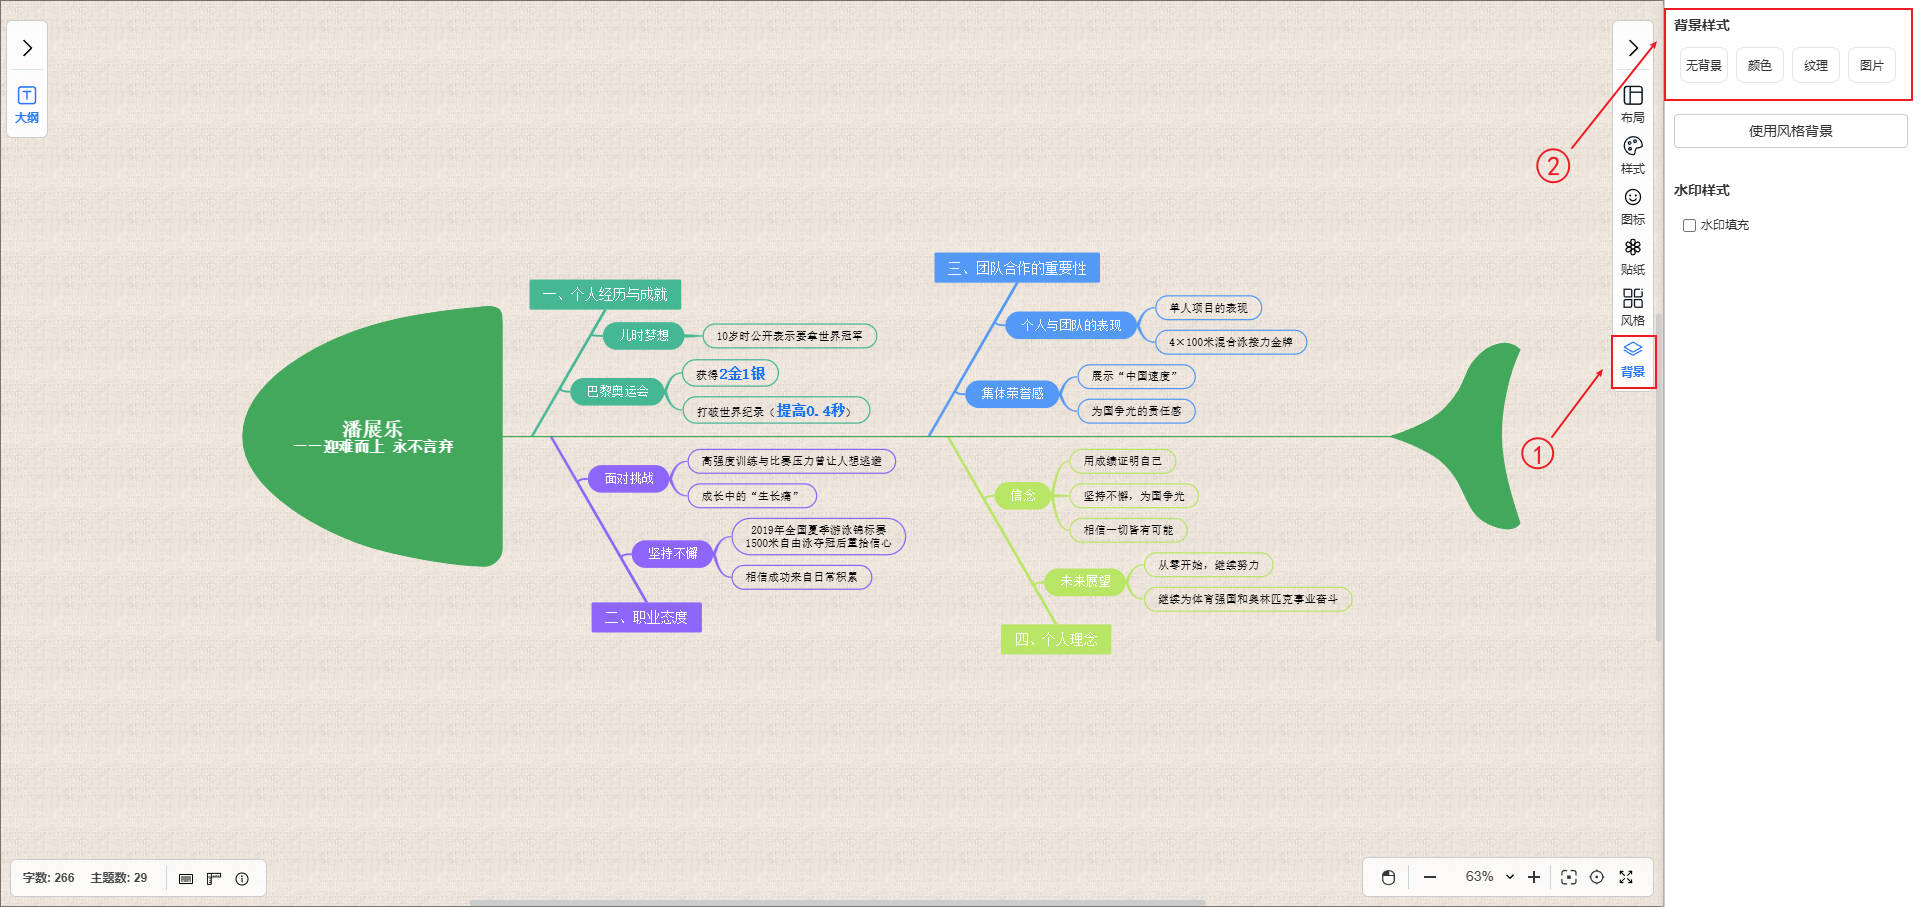The image size is (1920, 907).
Task: Open the 样式 style palette panel
Action: click(1632, 154)
